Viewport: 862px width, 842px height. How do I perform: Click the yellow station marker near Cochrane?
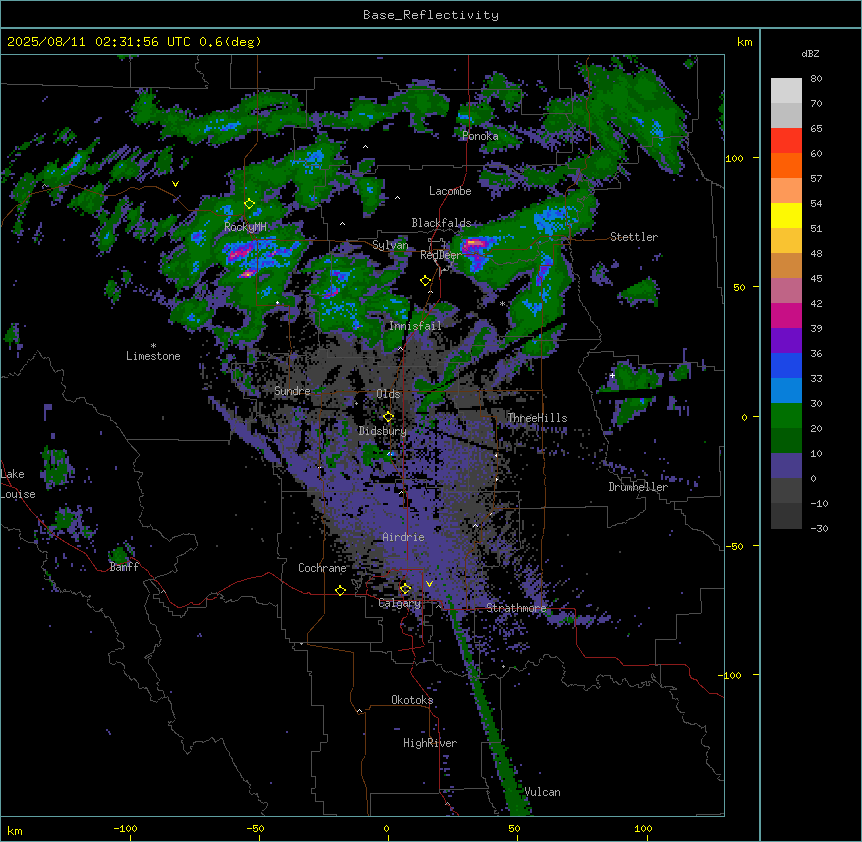tap(340, 590)
